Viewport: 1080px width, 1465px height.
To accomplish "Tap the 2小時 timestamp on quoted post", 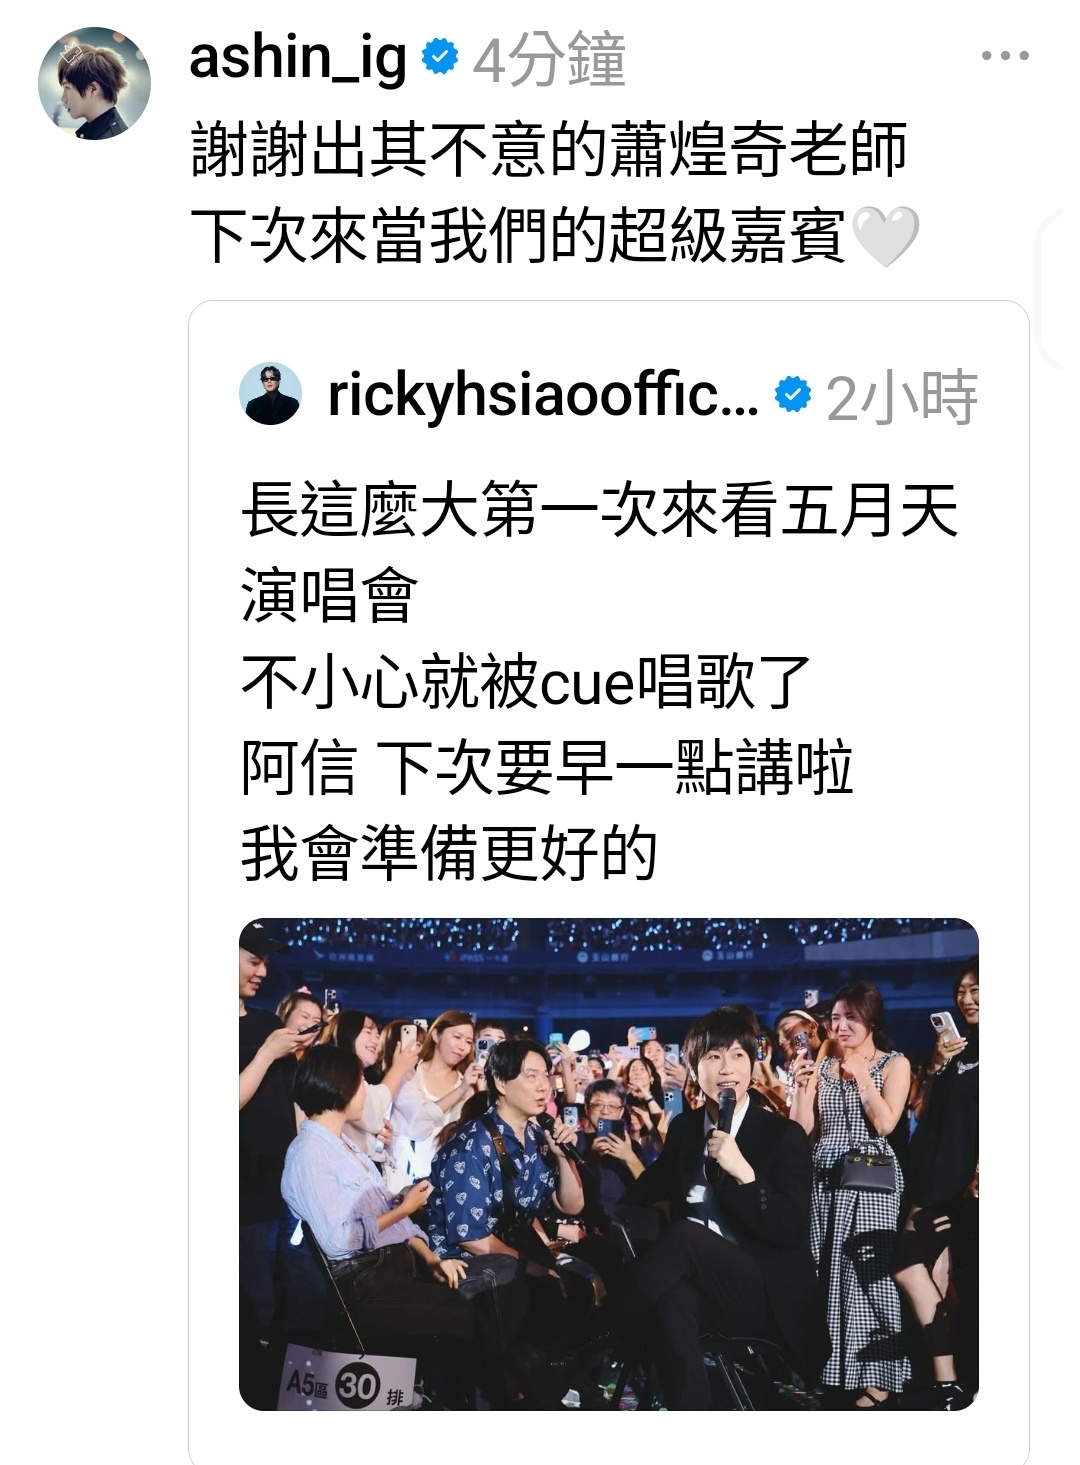I will (901, 396).
